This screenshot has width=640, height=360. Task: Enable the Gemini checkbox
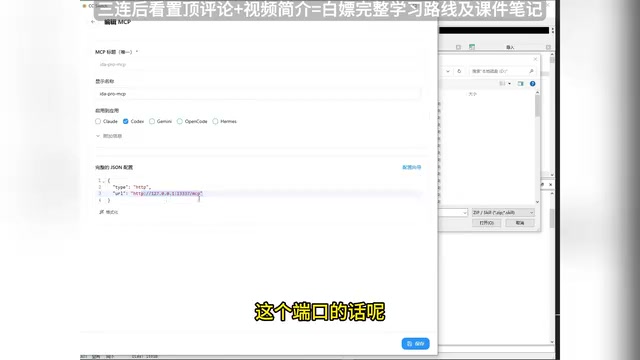point(152,121)
